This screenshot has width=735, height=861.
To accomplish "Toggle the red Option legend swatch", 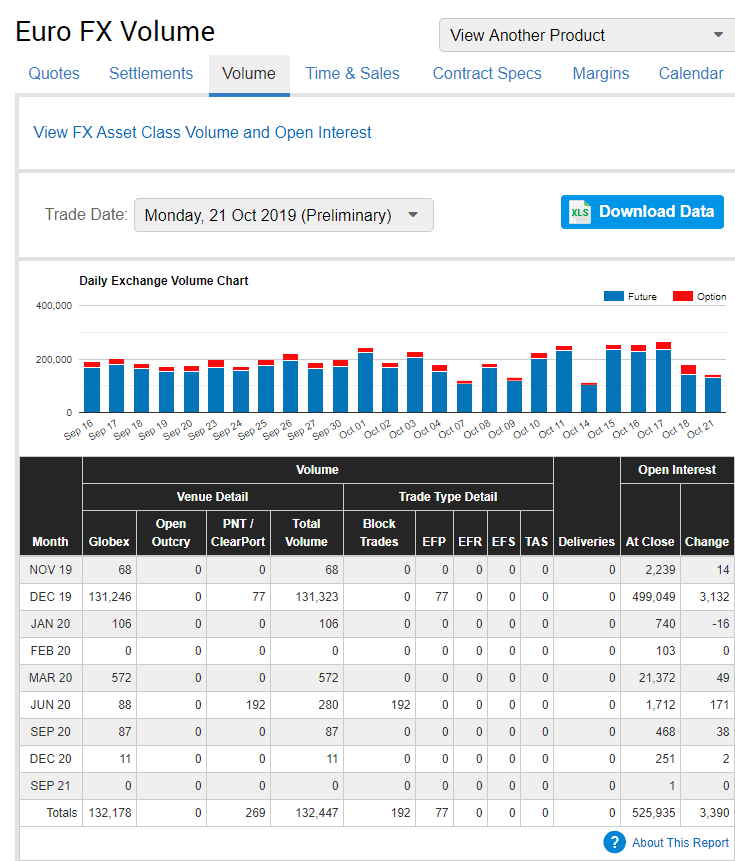I will 683,297.
